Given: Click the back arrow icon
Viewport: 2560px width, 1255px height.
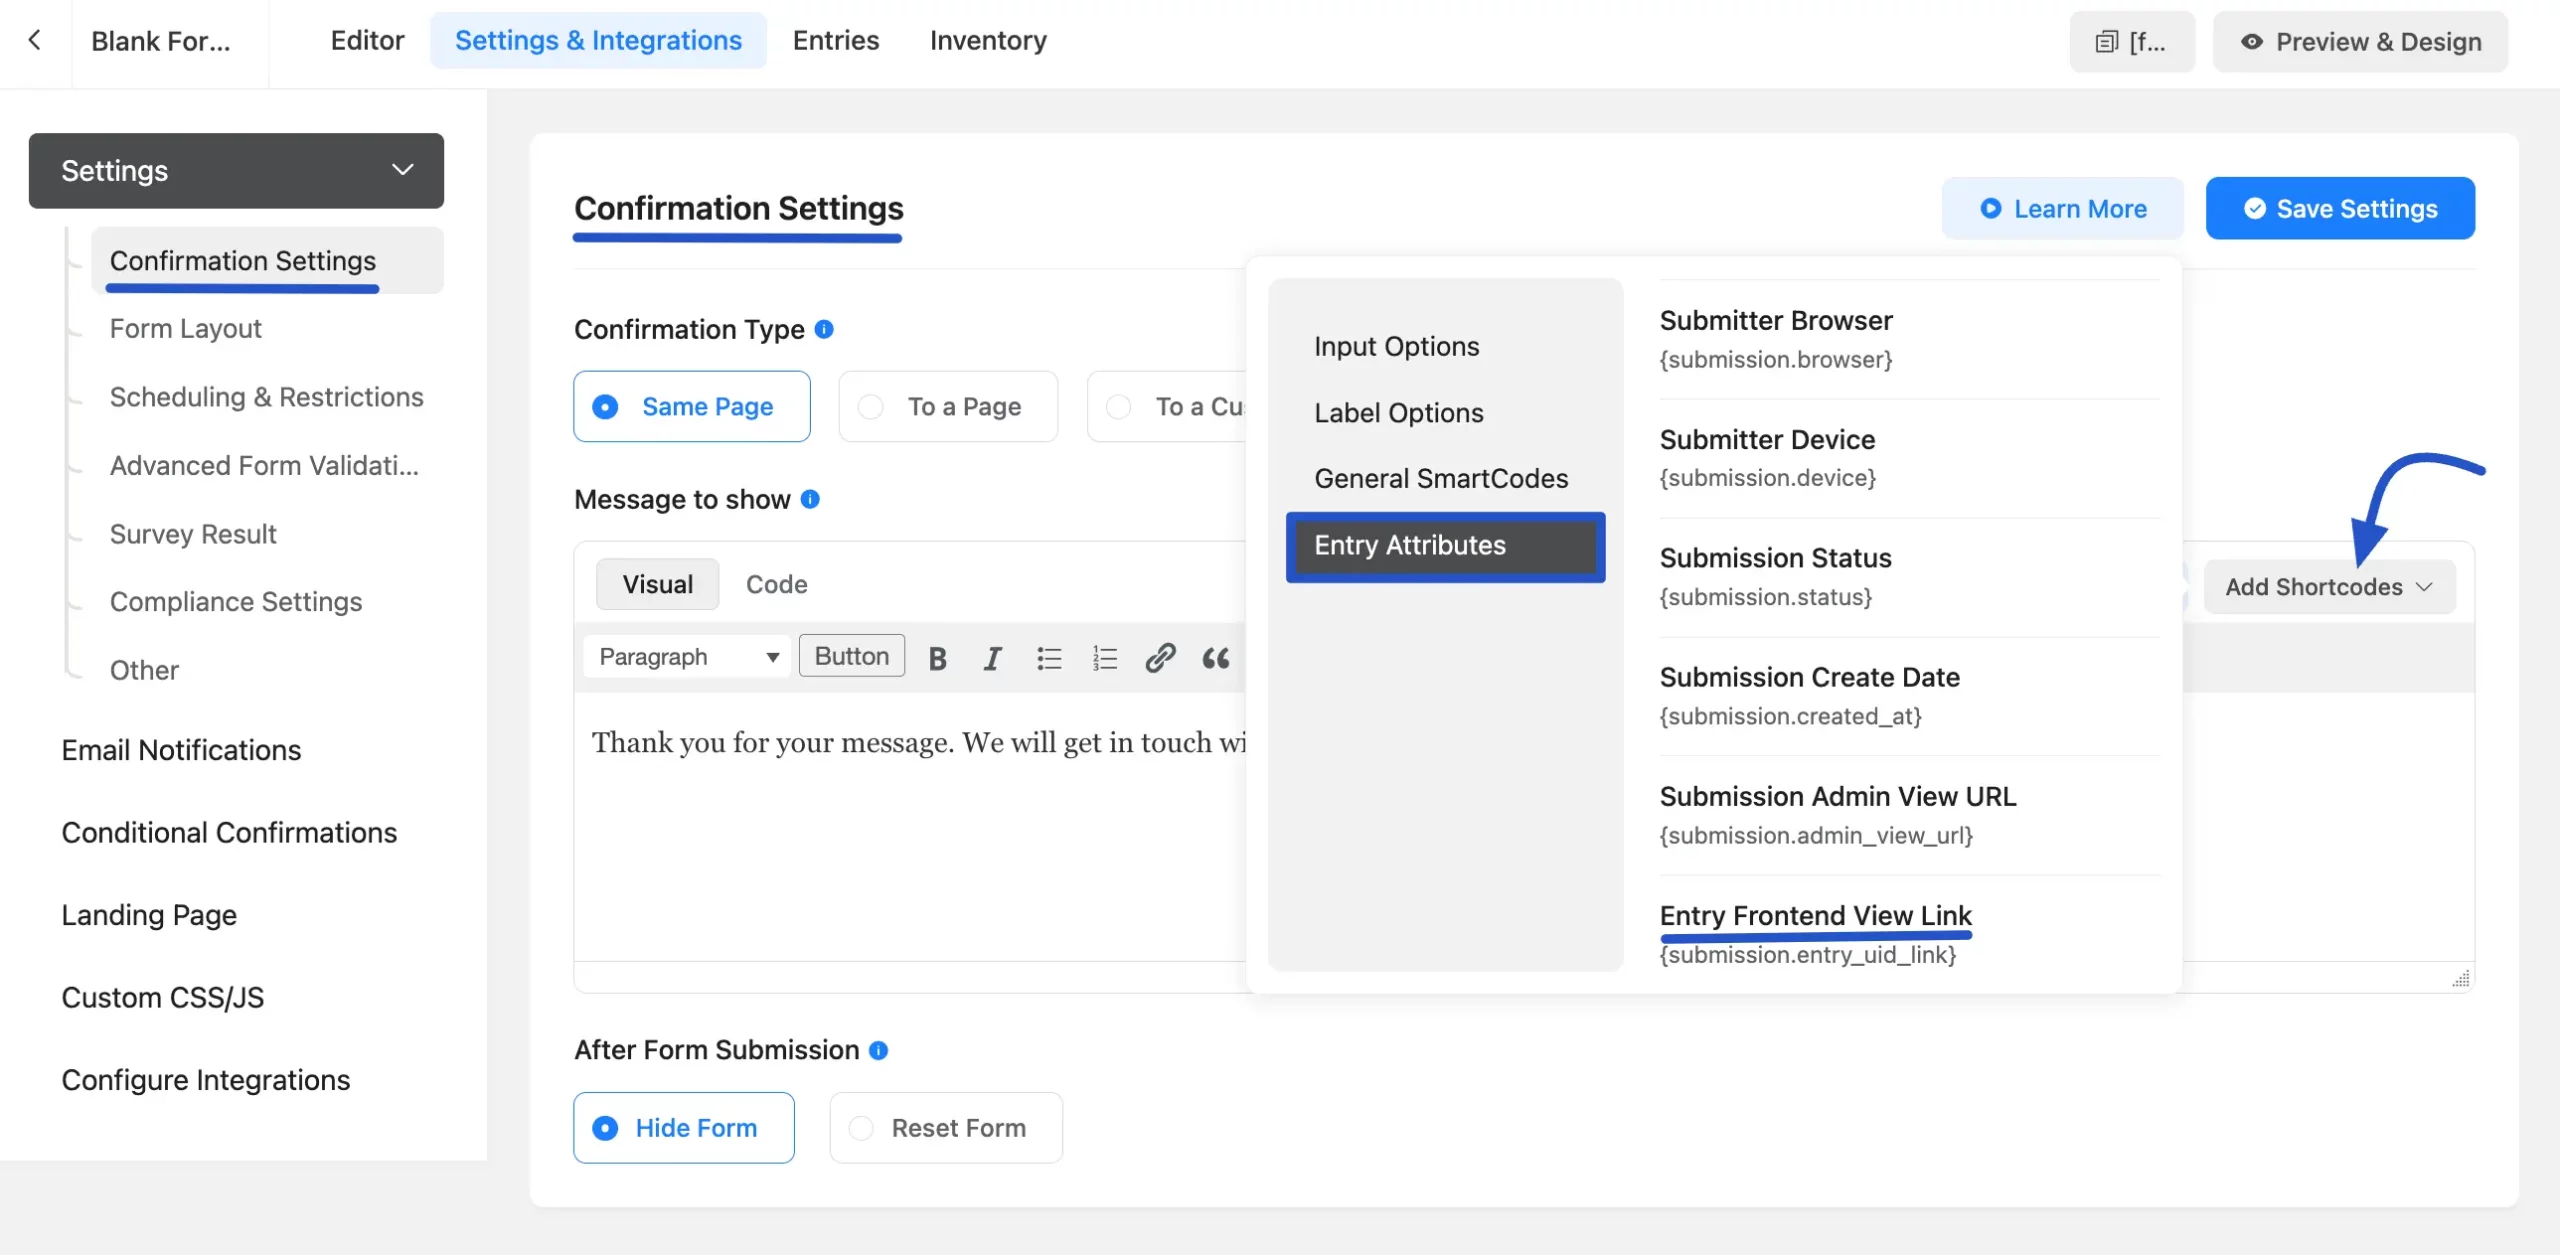Looking at the screenshot, I should [35, 40].
